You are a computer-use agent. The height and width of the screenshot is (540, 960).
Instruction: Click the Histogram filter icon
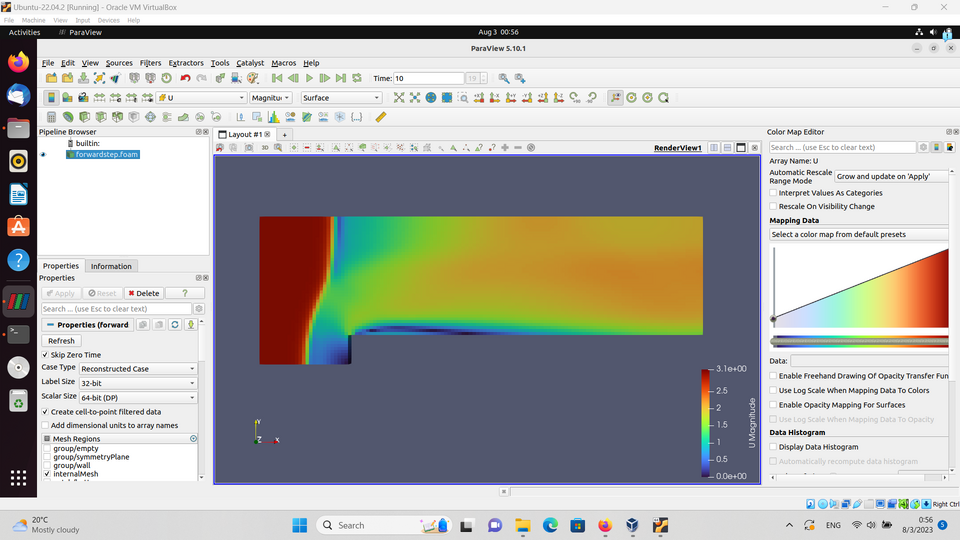274,117
